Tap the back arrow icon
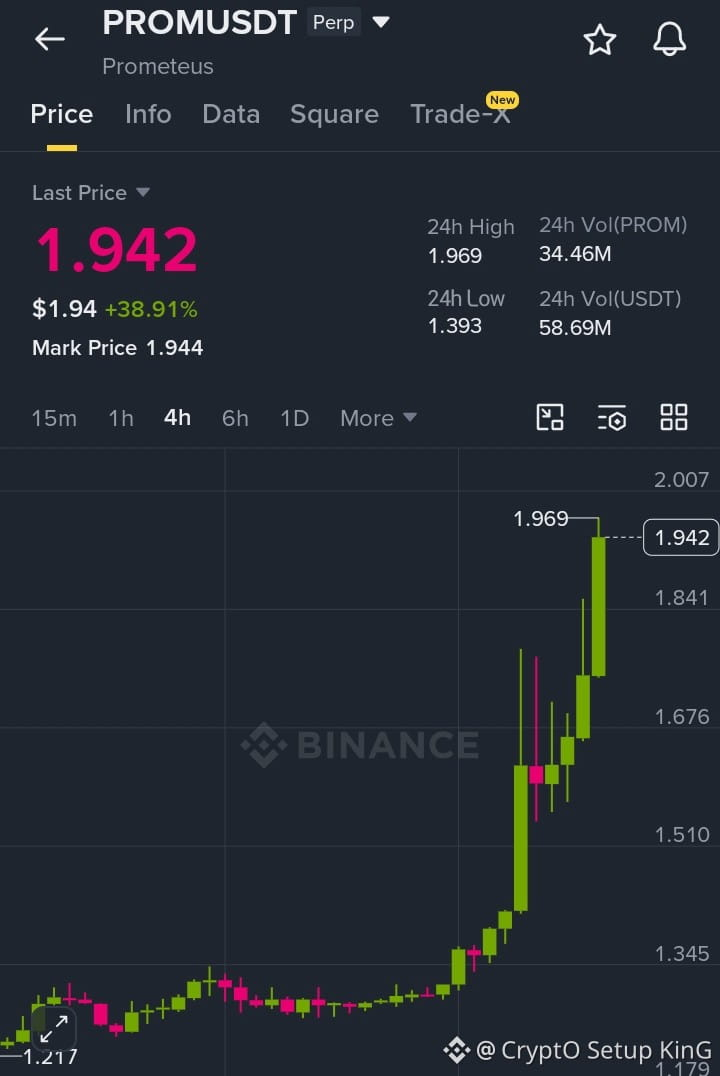 [49, 39]
